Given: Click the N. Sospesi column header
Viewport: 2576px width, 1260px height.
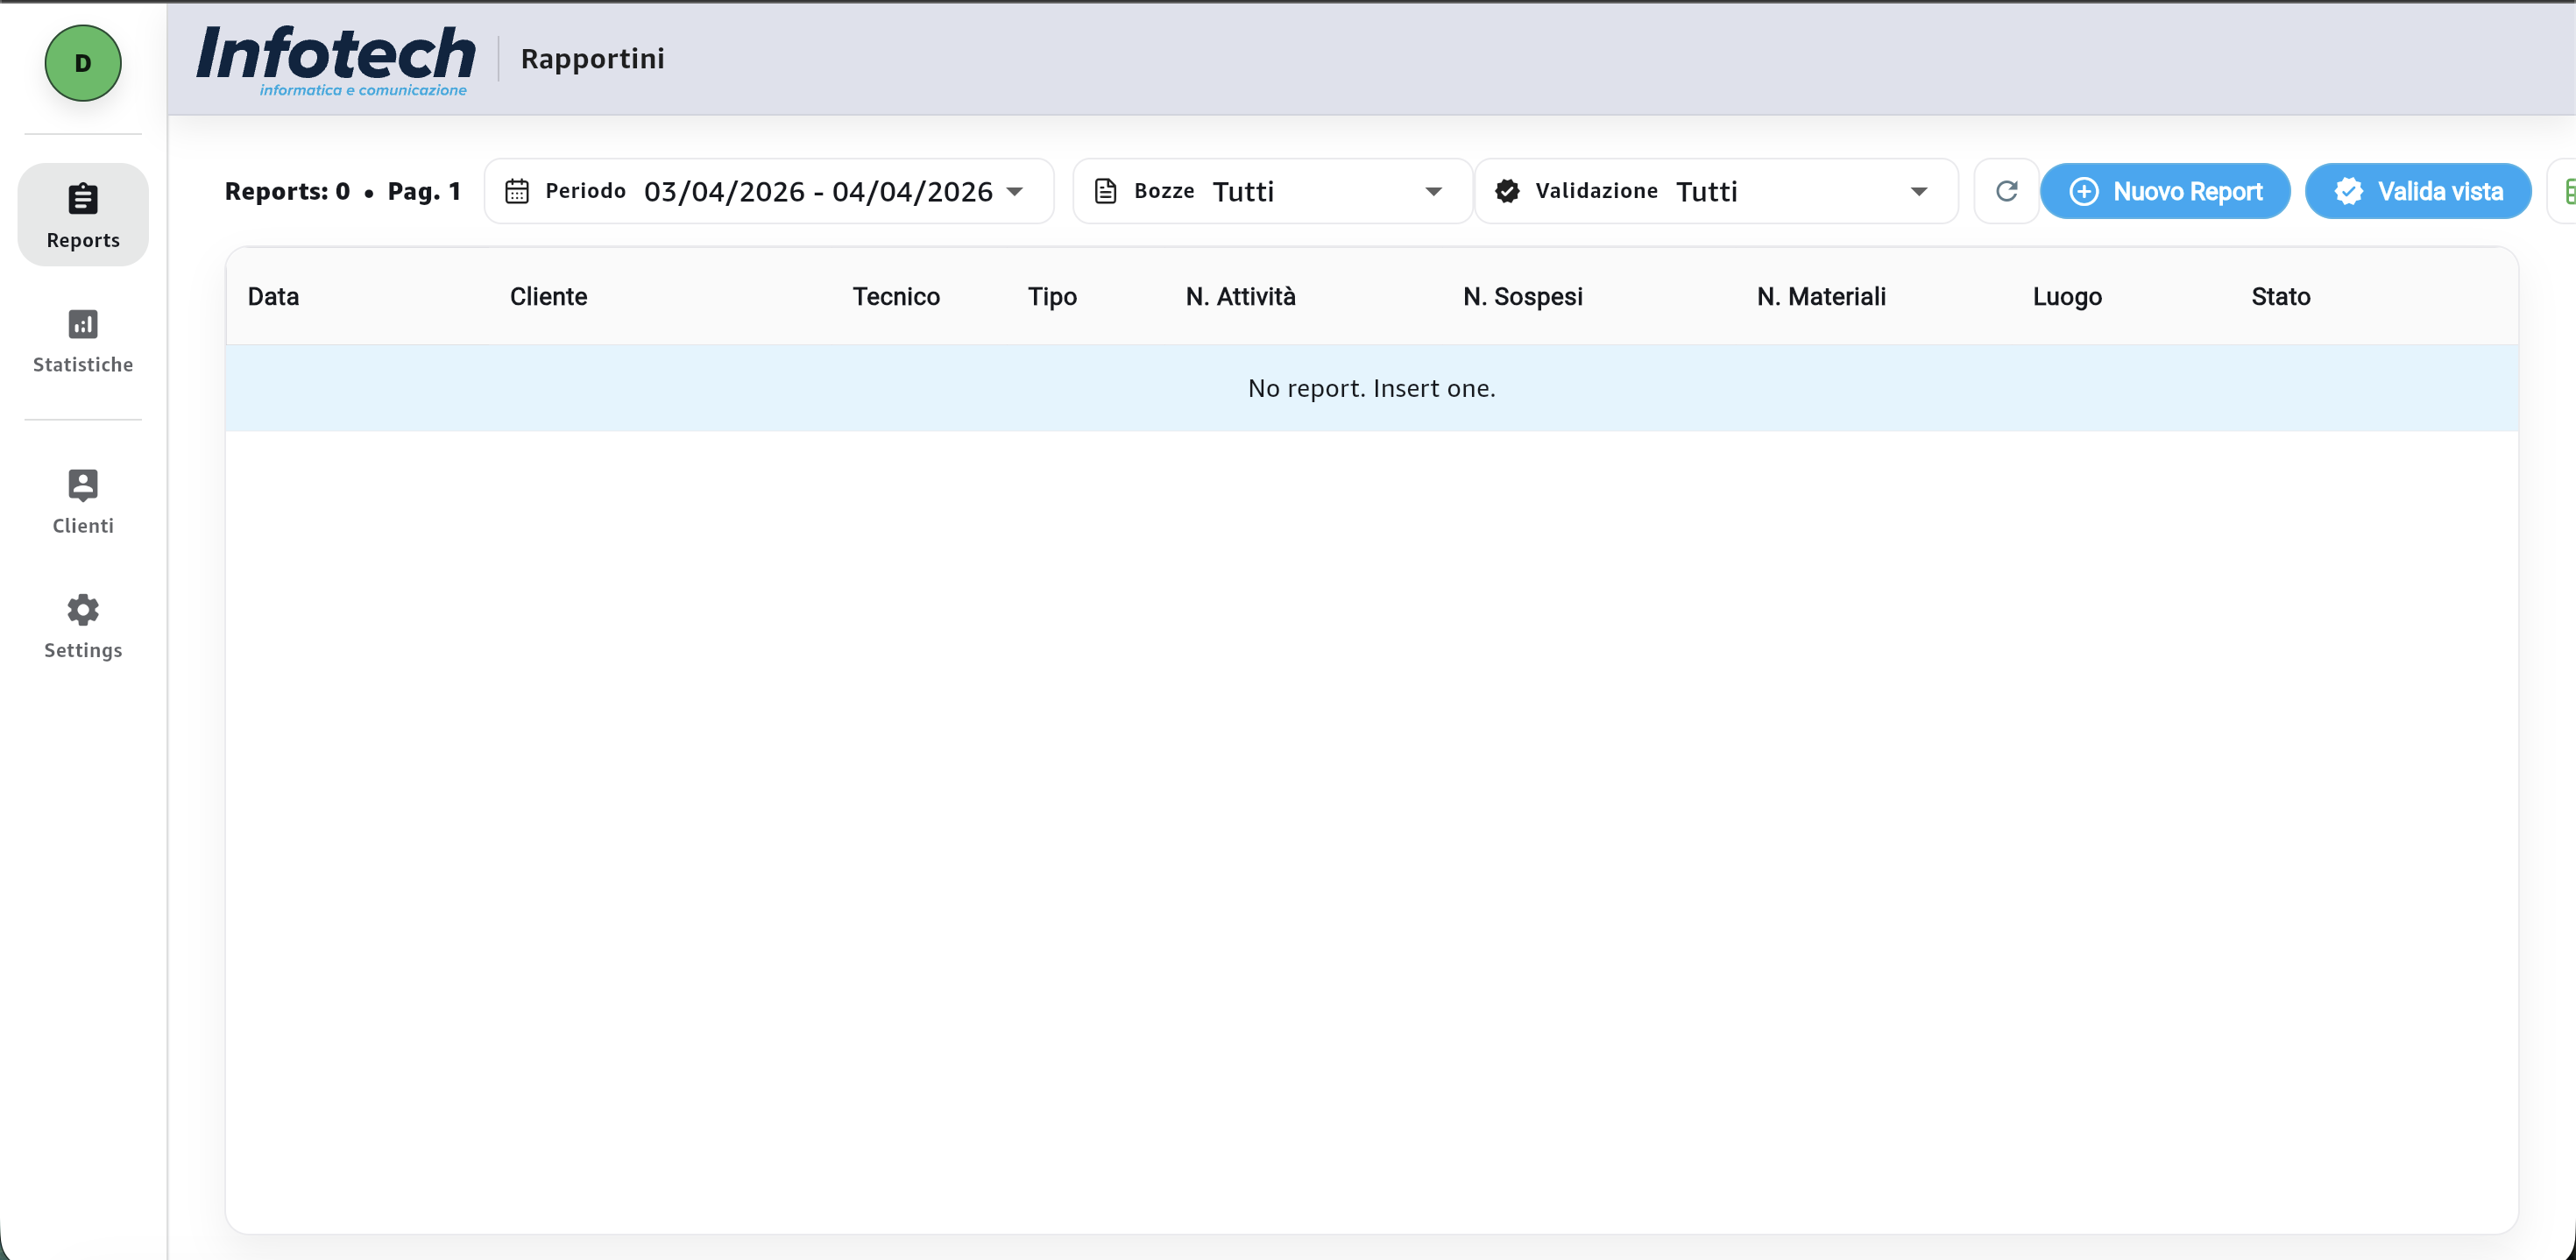Looking at the screenshot, I should point(1522,296).
